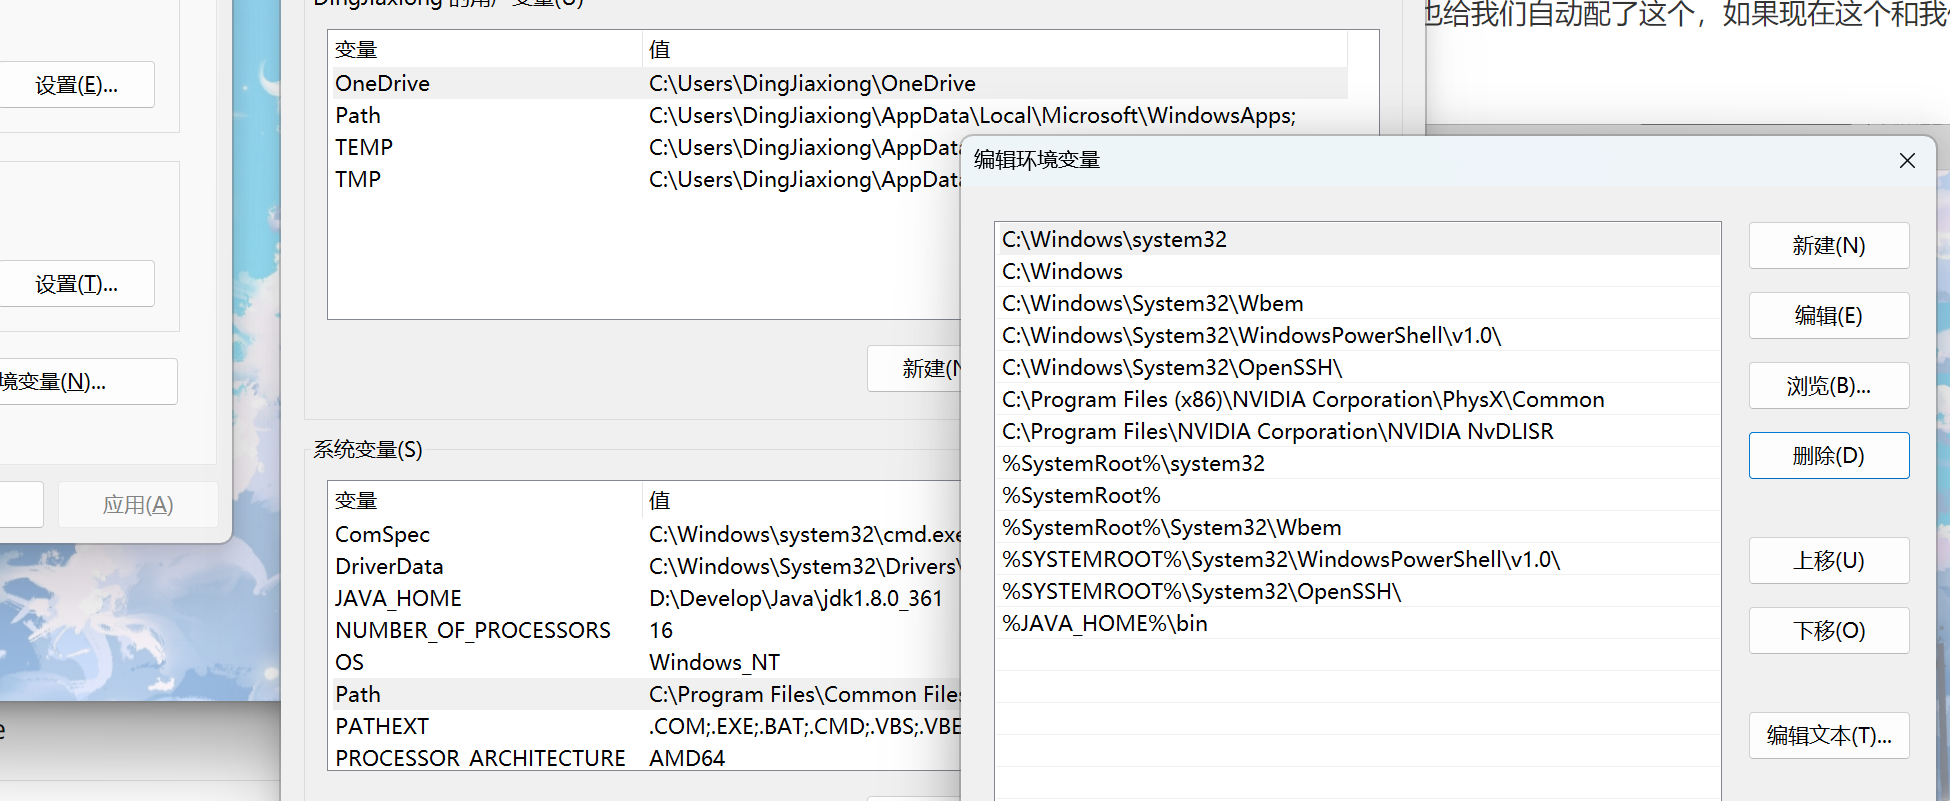Select the system Path variable row

point(645,694)
